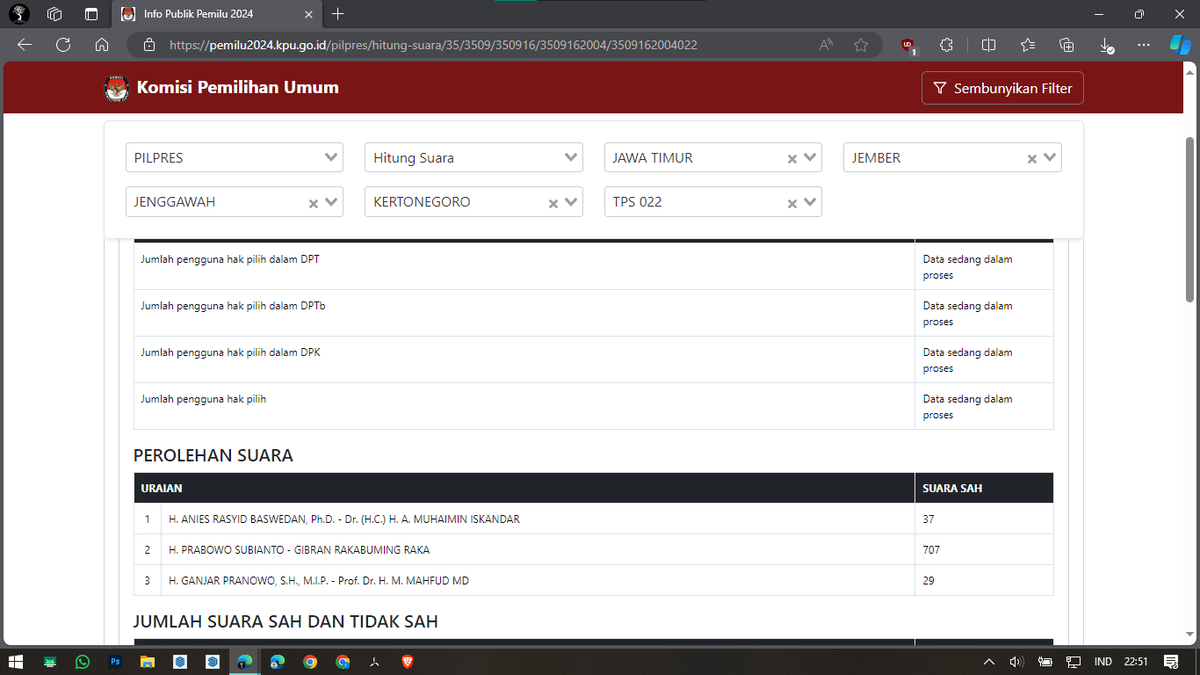The image size is (1200, 675).
Task: Open the uBlock Origin extension icon
Action: pyautogui.click(x=908, y=45)
